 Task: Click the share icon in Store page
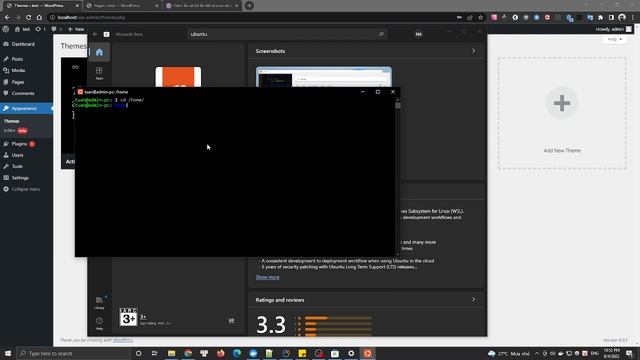point(231,321)
